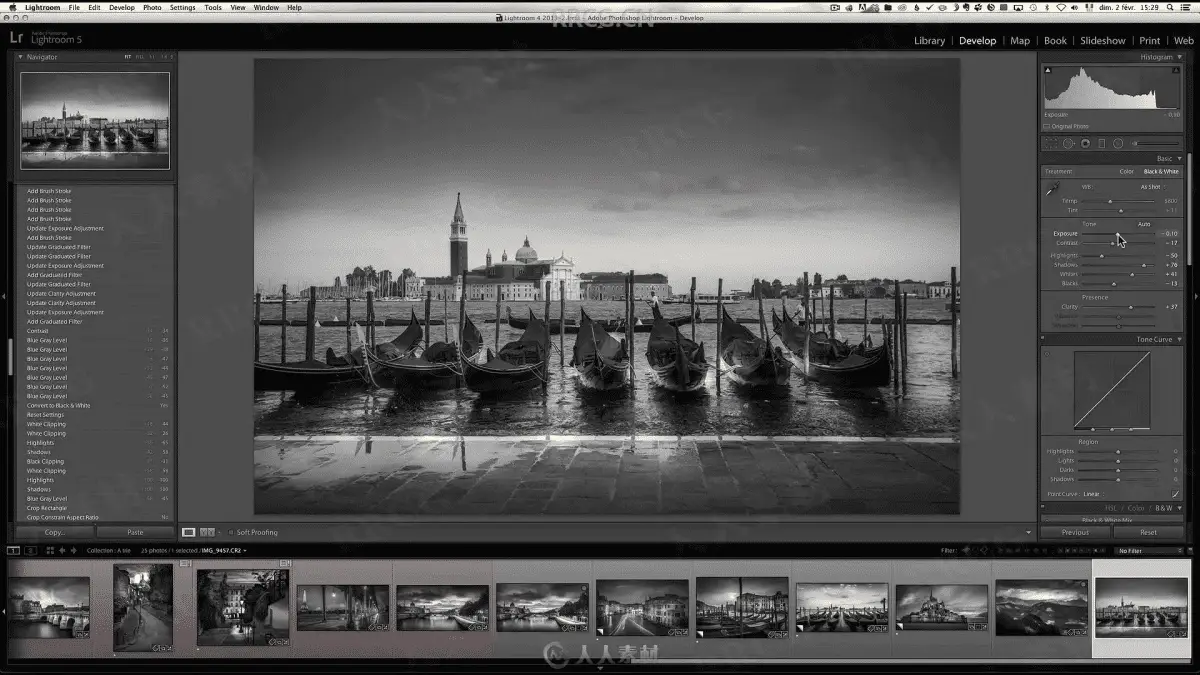The width and height of the screenshot is (1200, 675).
Task: Set treatment to Black & White
Action: click(1161, 172)
